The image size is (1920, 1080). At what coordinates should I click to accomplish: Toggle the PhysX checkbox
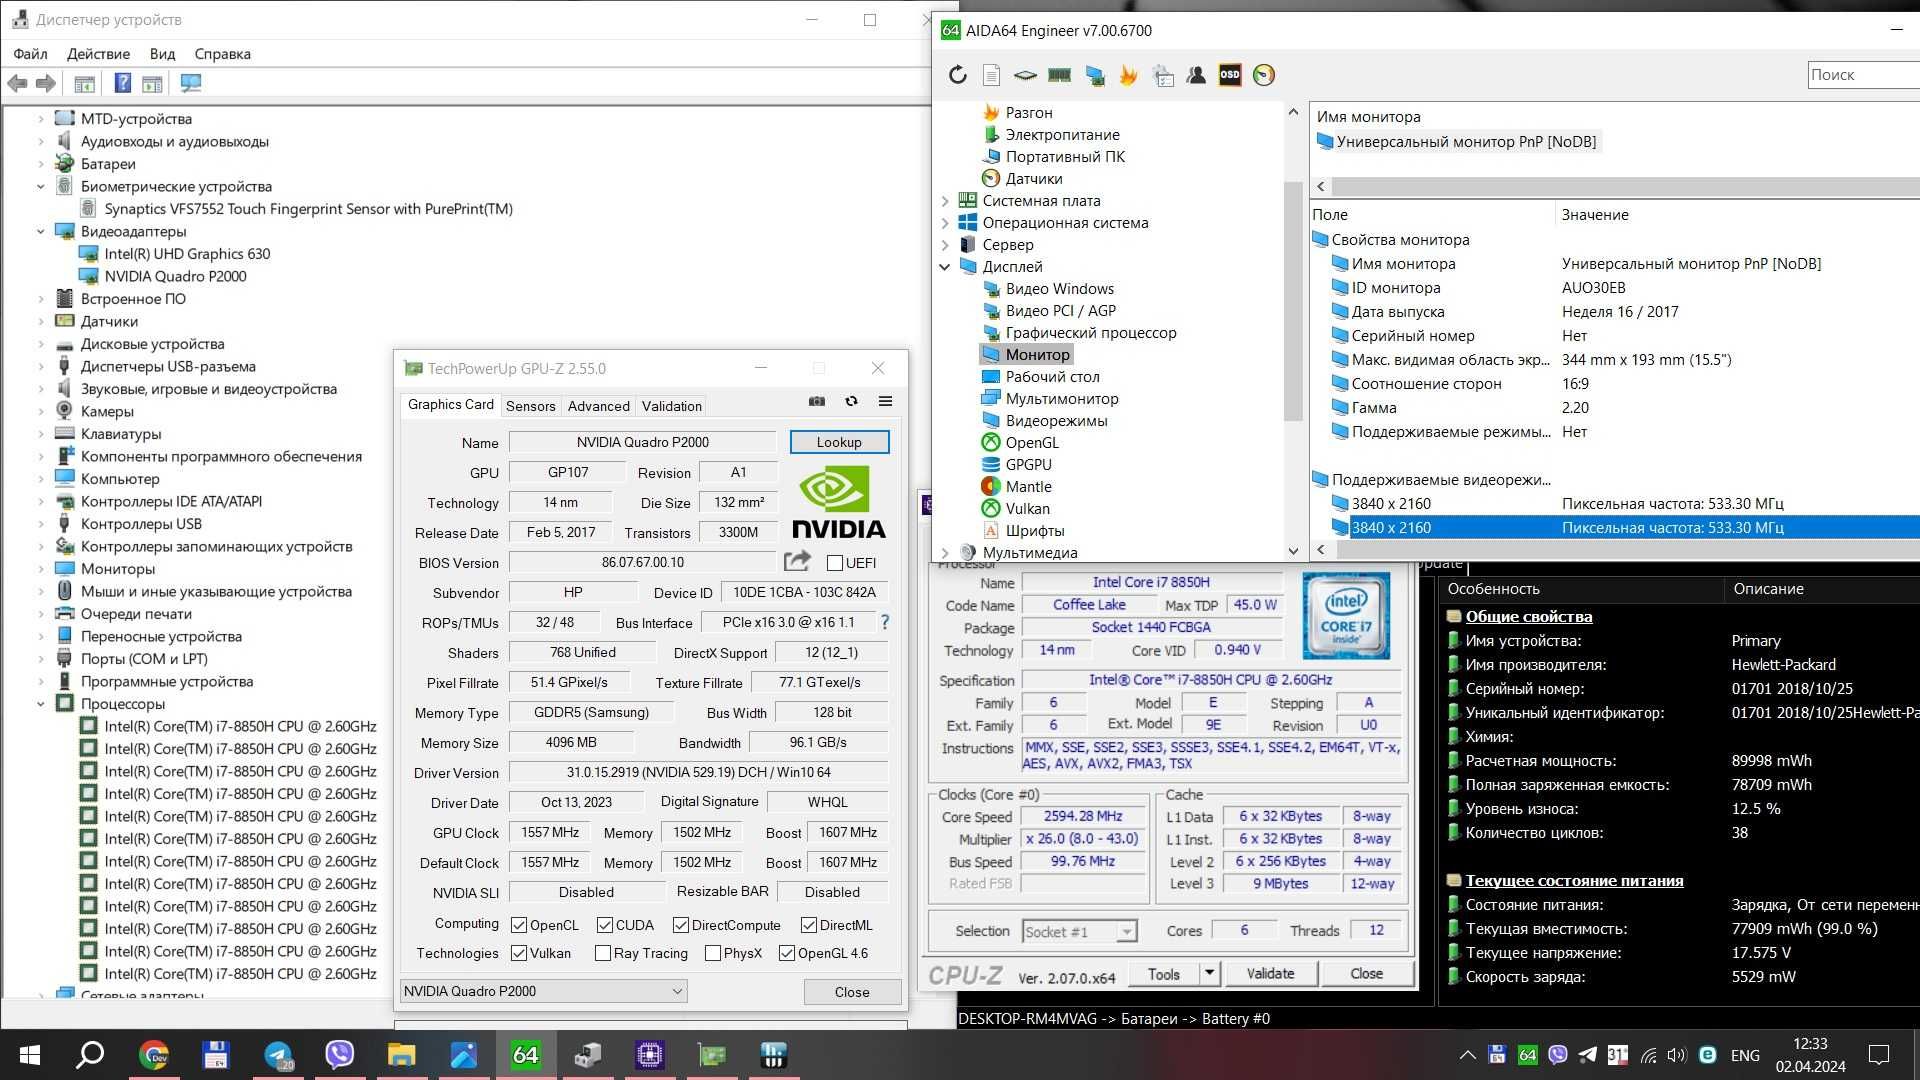(x=713, y=953)
